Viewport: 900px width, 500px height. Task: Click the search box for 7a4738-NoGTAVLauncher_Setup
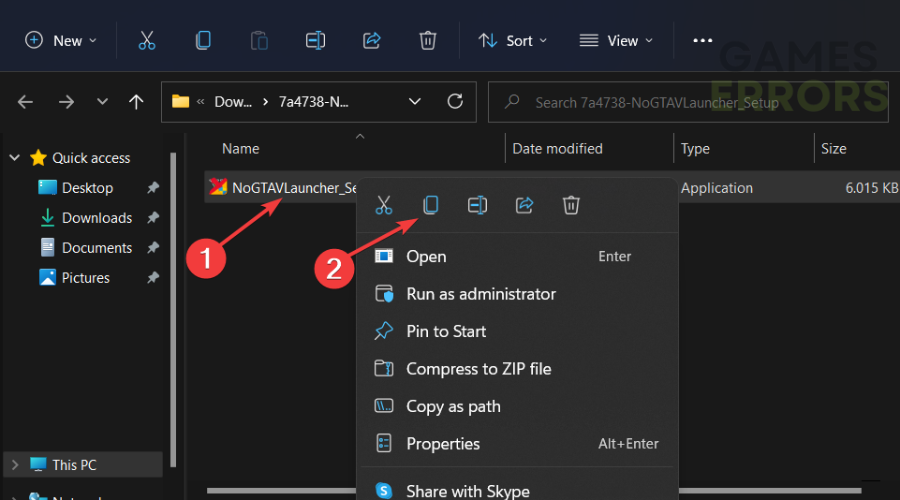(x=690, y=102)
